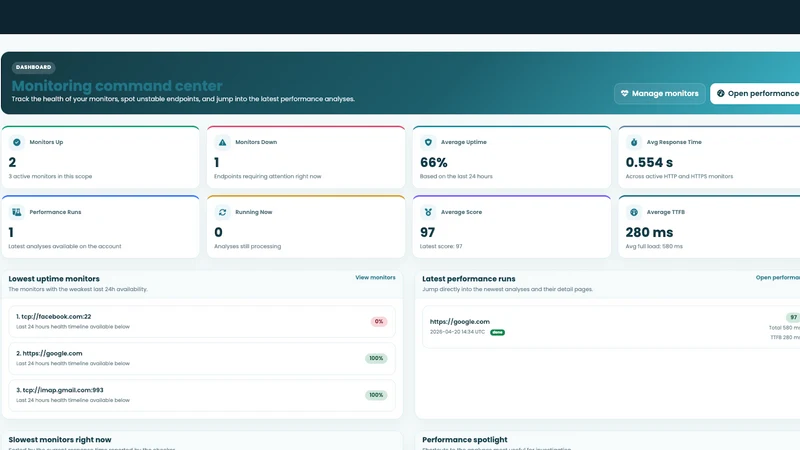Open the tcp://imap.gmail.com:993 monitor row
This screenshot has height=450, width=800.
pyautogui.click(x=202, y=395)
